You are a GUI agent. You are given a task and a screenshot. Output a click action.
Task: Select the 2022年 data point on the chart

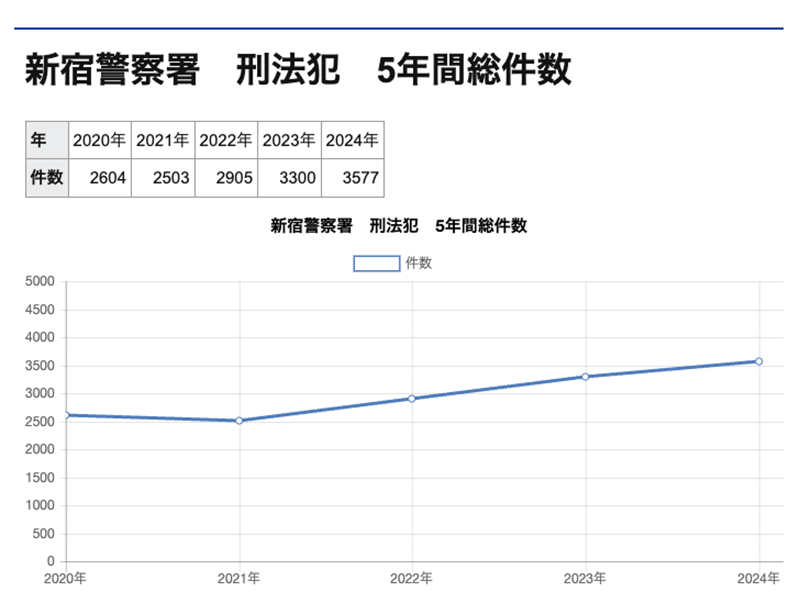click(x=412, y=398)
